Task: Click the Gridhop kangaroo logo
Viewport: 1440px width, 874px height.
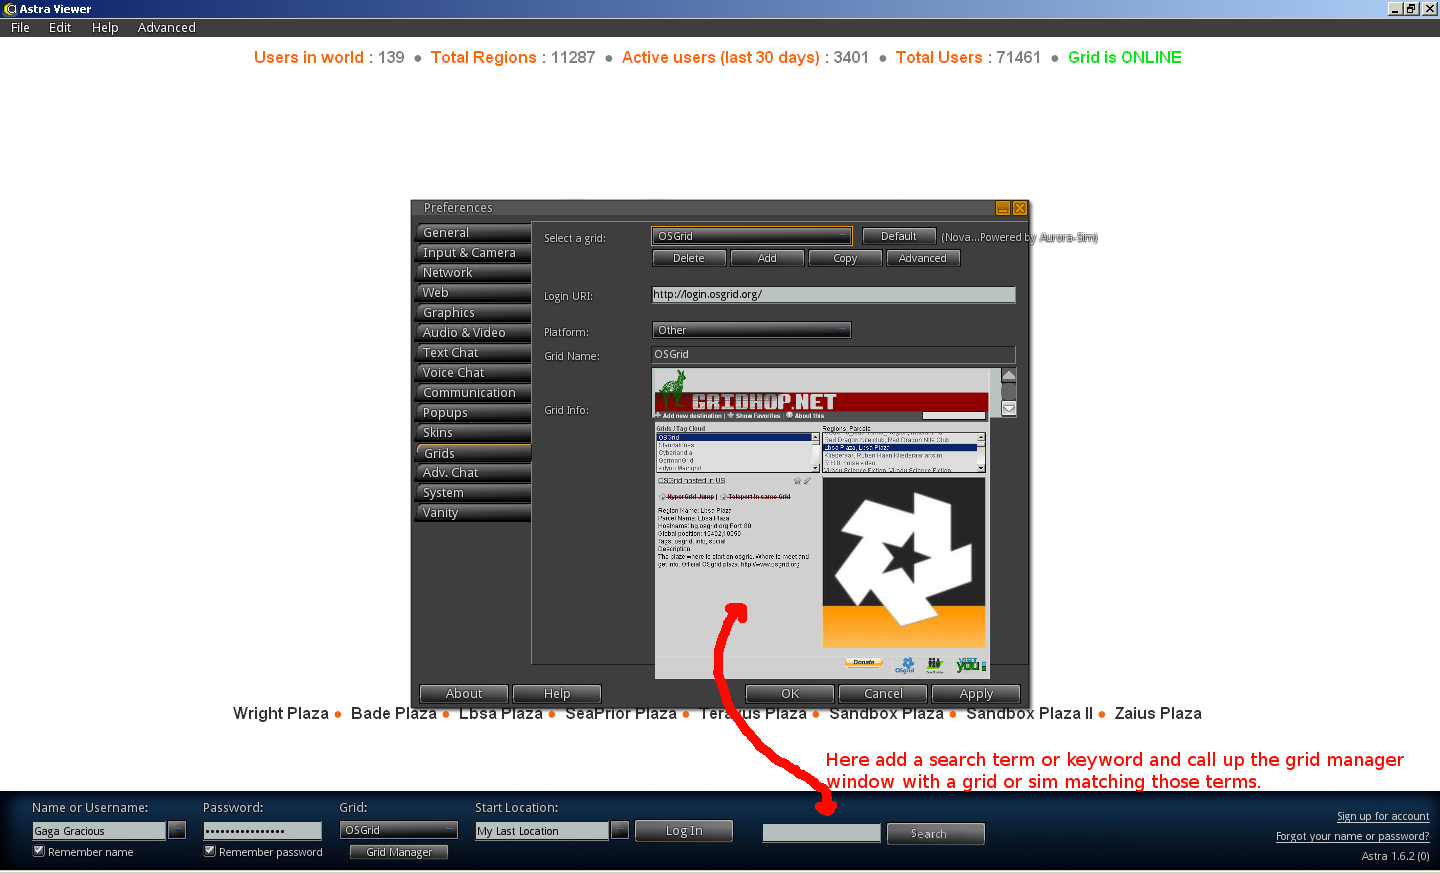Action: 675,390
